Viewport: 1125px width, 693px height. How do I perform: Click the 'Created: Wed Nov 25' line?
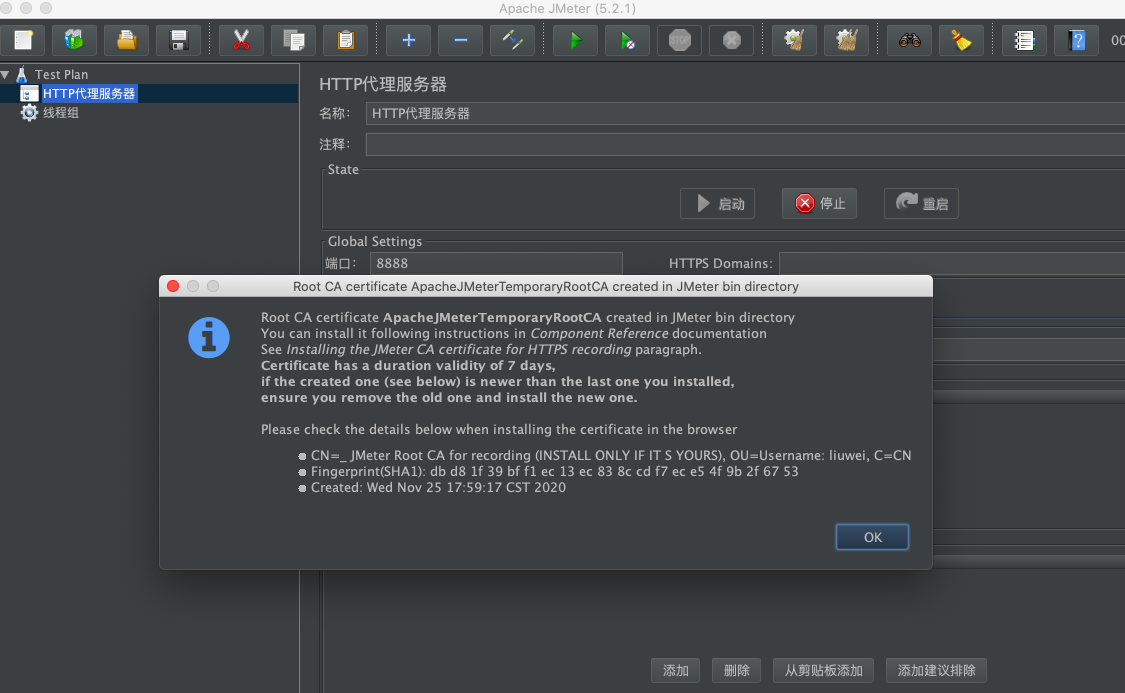click(x=438, y=488)
